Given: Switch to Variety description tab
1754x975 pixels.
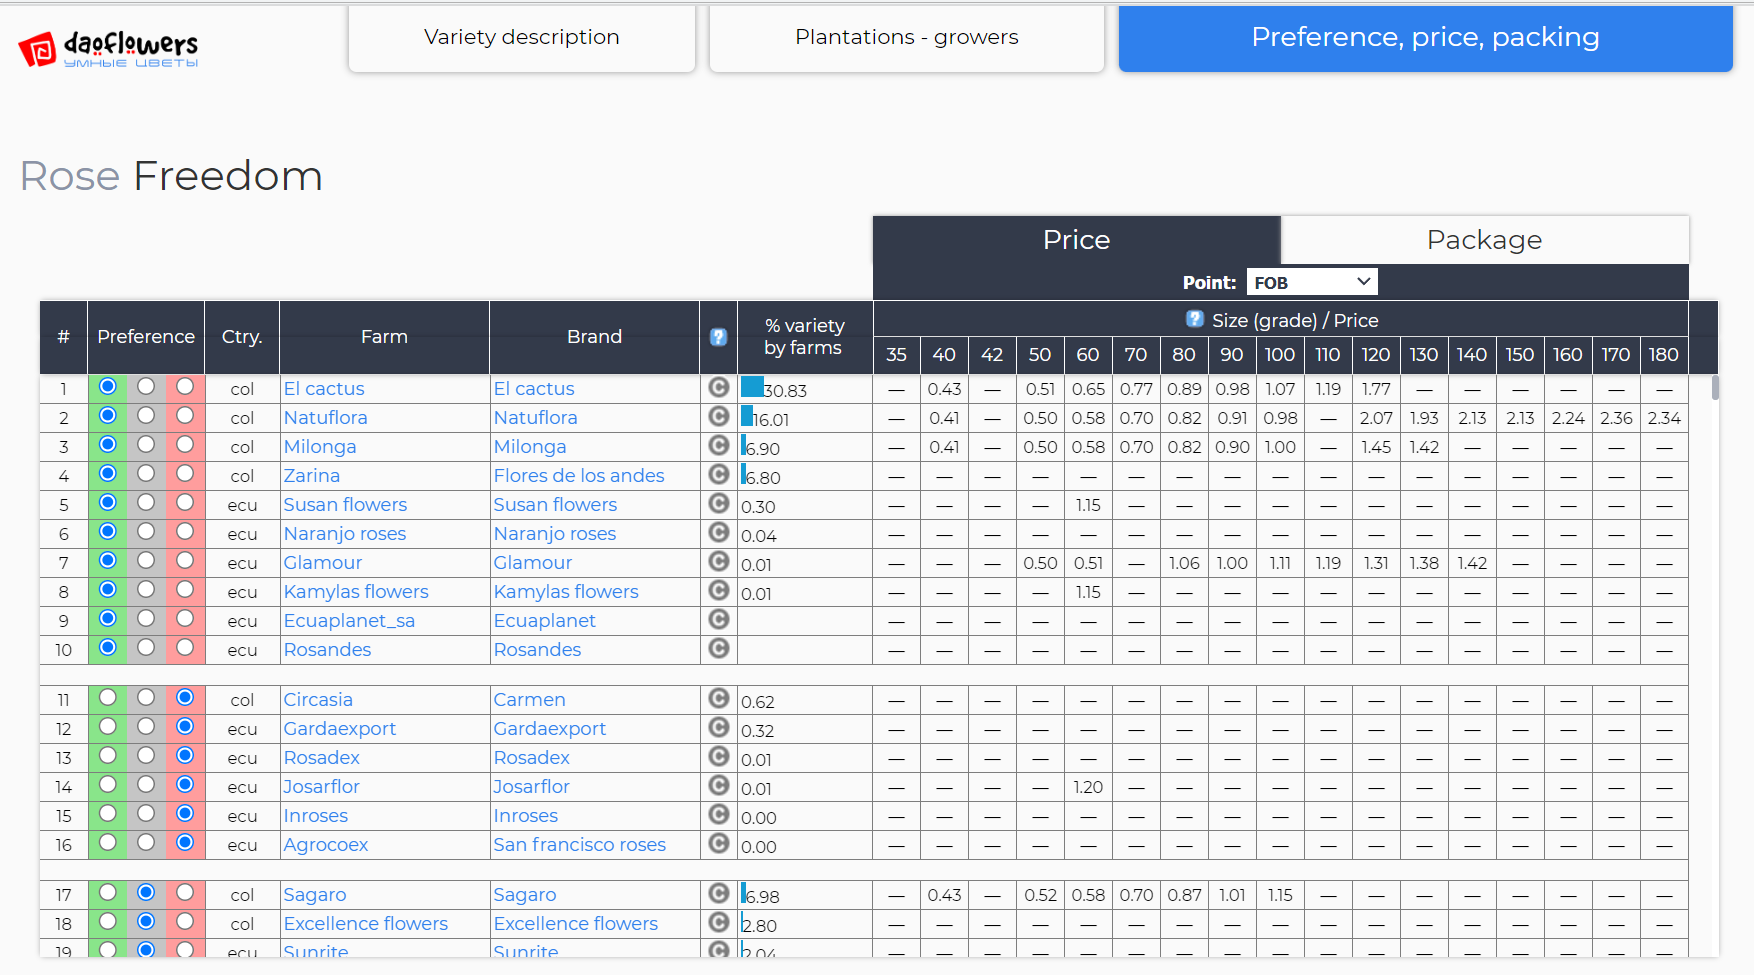Looking at the screenshot, I should click(521, 38).
